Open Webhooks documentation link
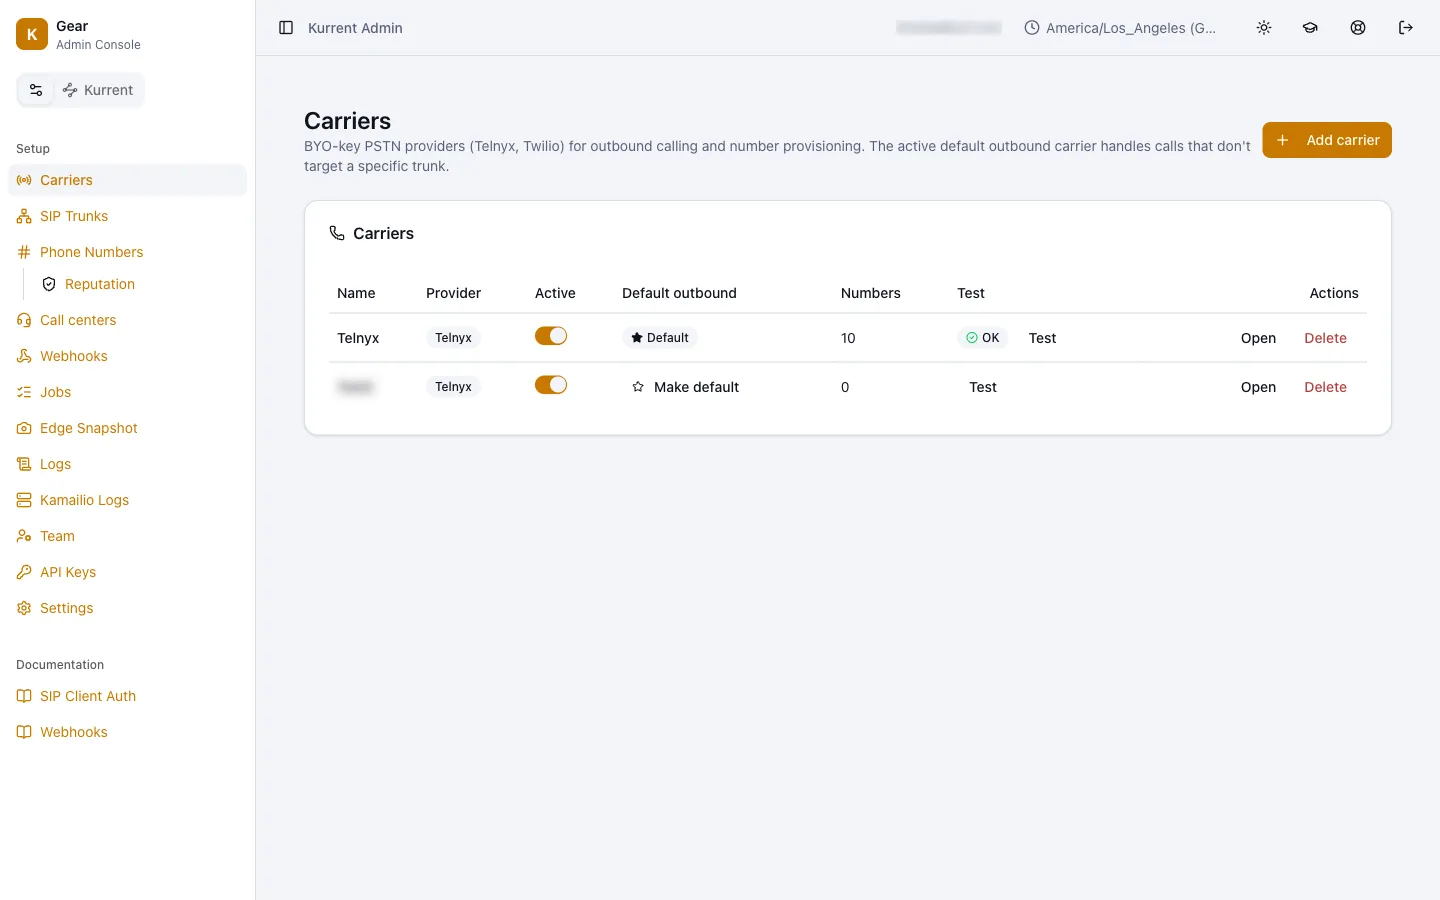Screen dimensions: 1440x900 coord(127,732)
